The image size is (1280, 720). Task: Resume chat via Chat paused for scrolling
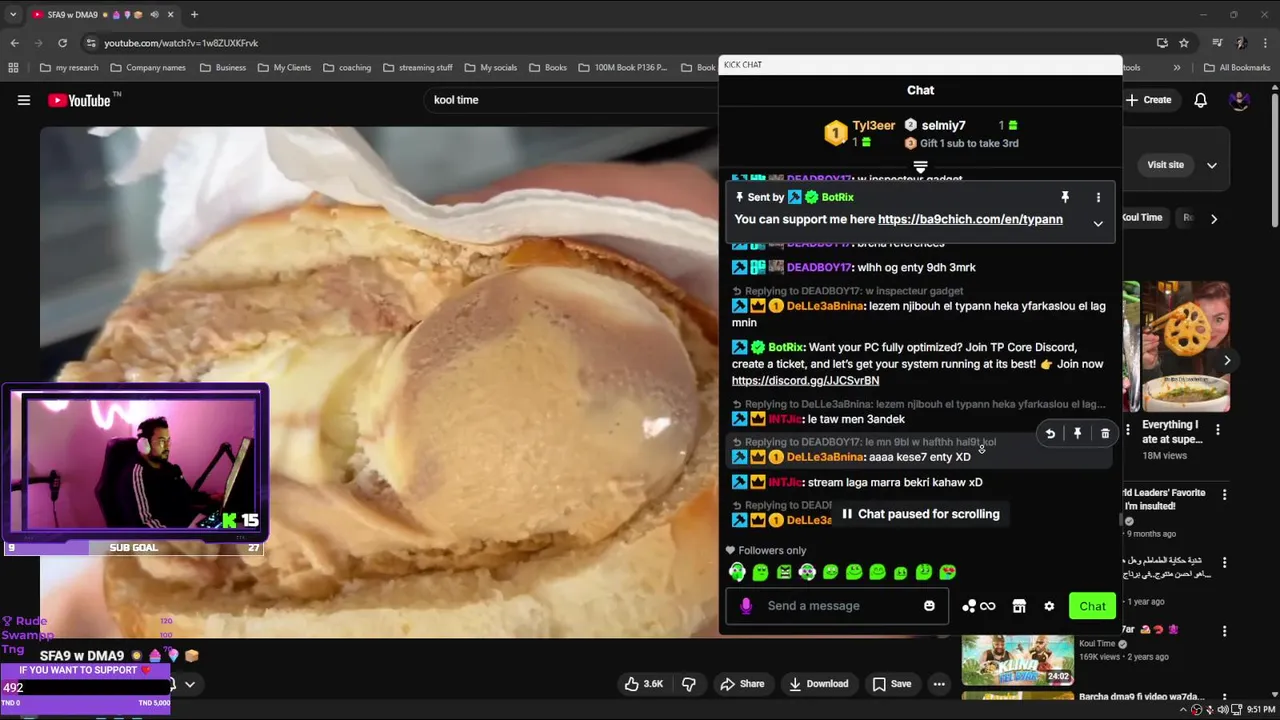point(920,514)
